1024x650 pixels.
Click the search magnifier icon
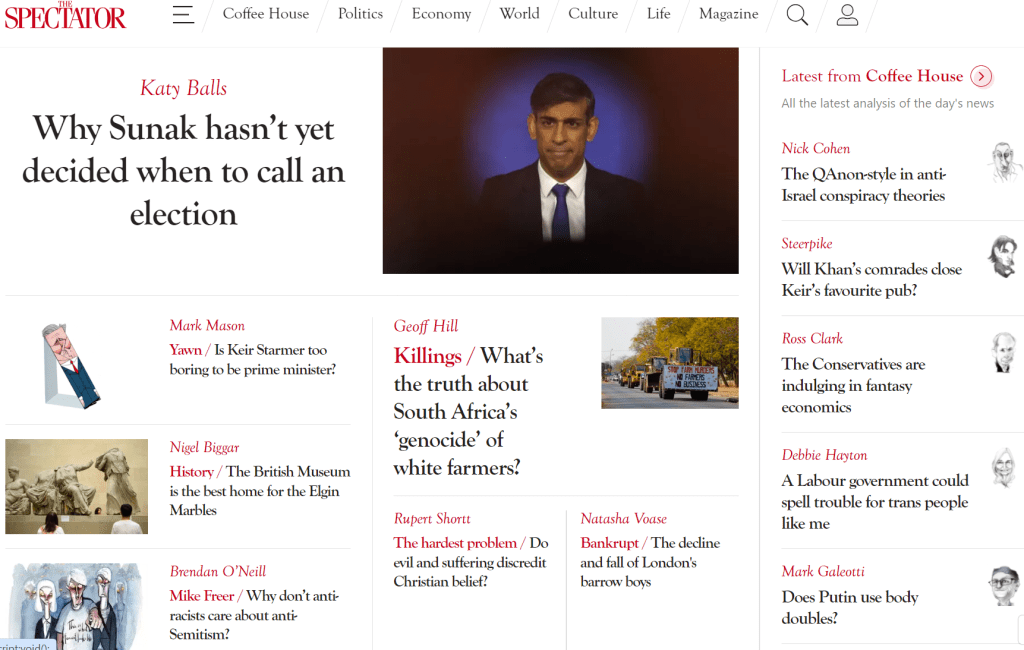pos(797,14)
